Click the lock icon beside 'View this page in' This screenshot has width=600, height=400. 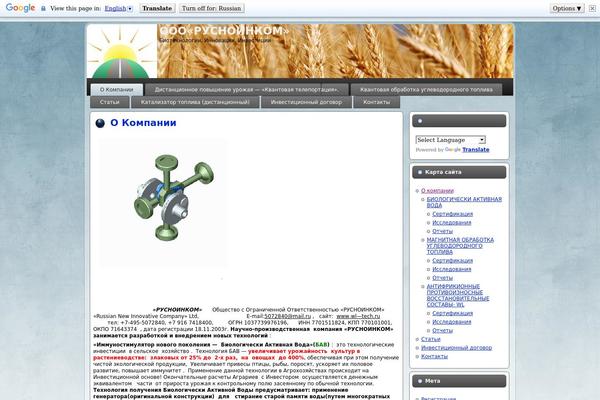[43, 8]
